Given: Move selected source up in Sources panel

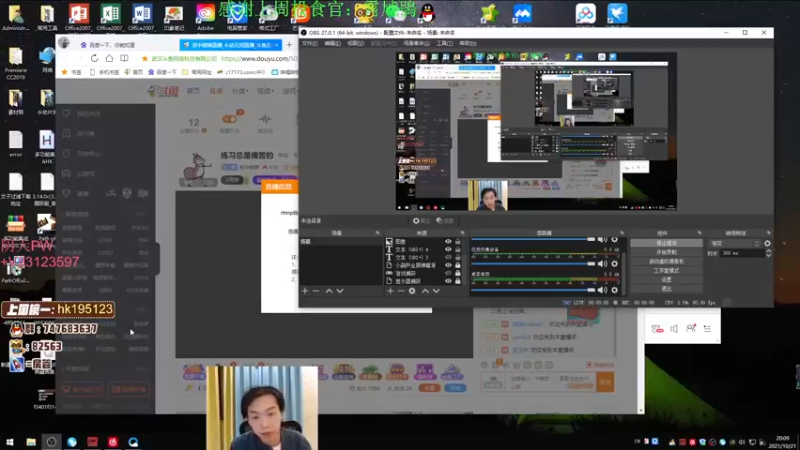Looking at the screenshot, I should coord(425,291).
